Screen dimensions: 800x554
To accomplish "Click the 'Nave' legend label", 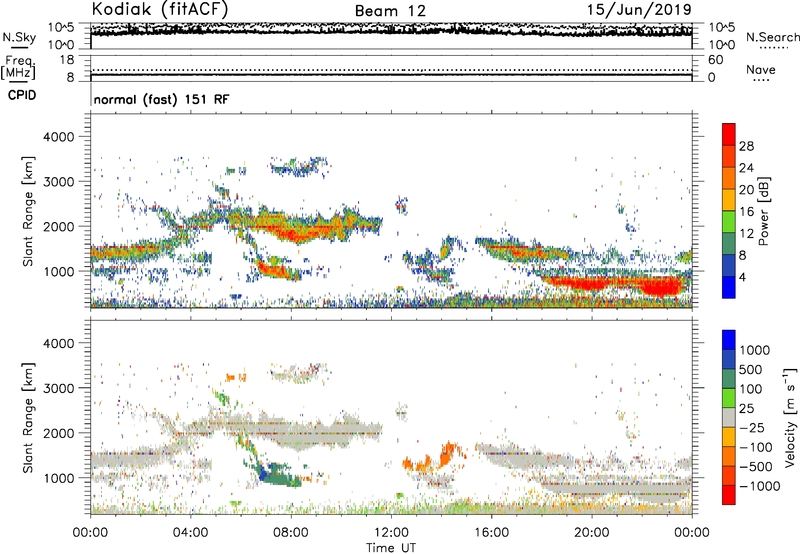I will (761, 69).
